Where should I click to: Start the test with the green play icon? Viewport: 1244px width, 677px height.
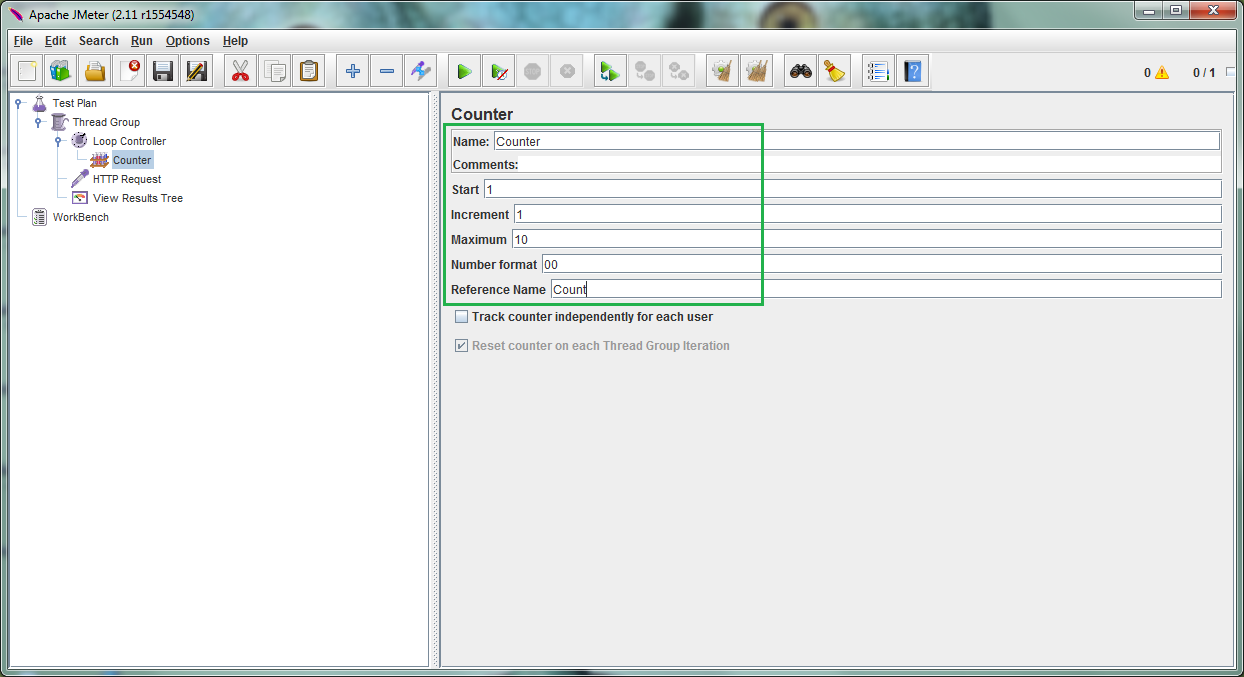pos(463,70)
